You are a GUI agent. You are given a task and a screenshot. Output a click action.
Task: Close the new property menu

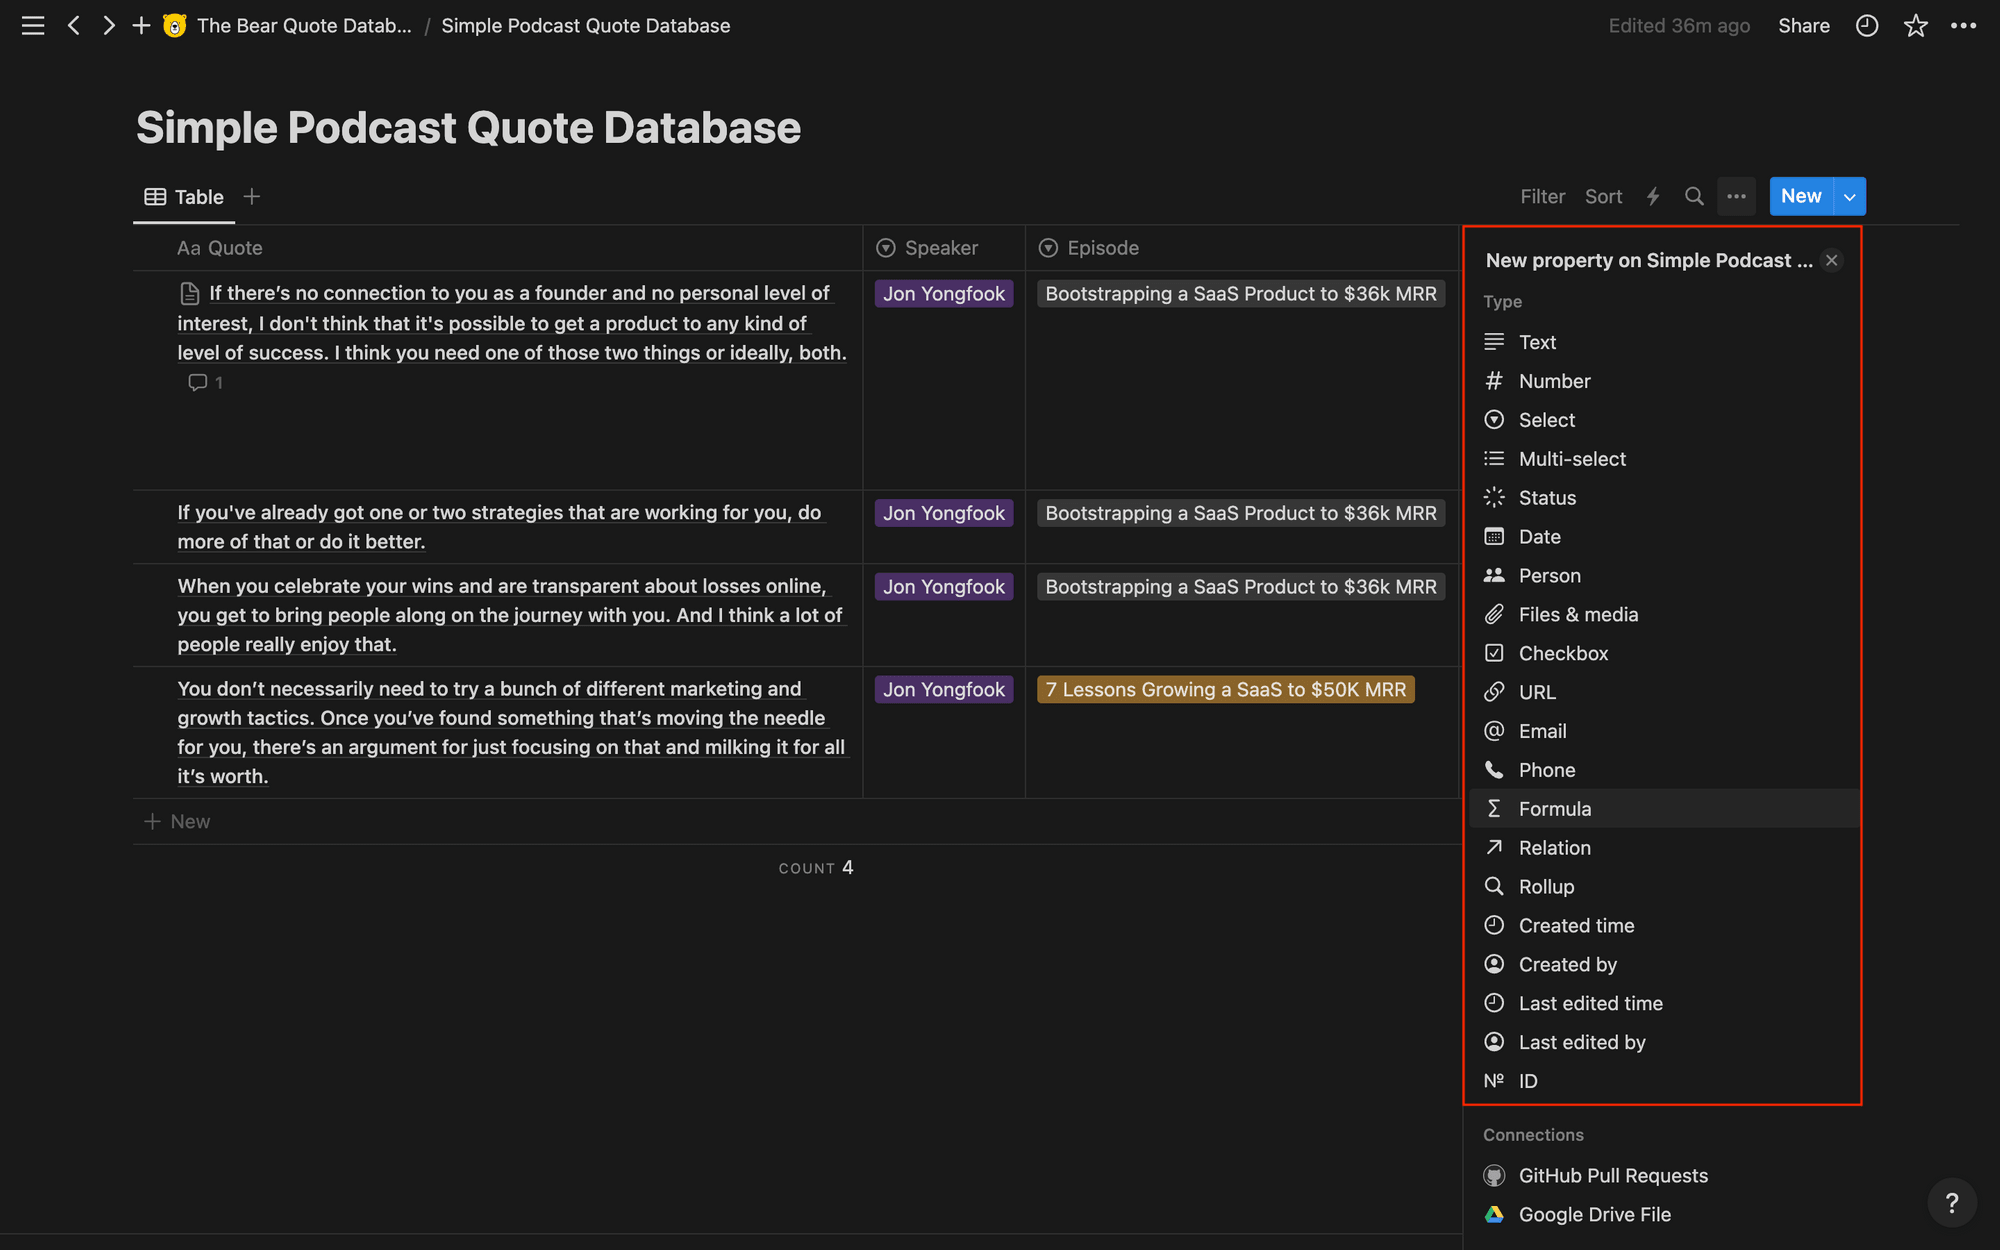pyautogui.click(x=1831, y=260)
